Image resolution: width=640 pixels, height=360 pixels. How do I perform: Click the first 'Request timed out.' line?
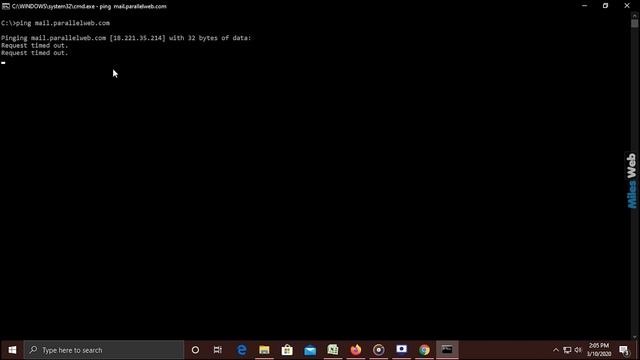pyautogui.click(x=35, y=46)
